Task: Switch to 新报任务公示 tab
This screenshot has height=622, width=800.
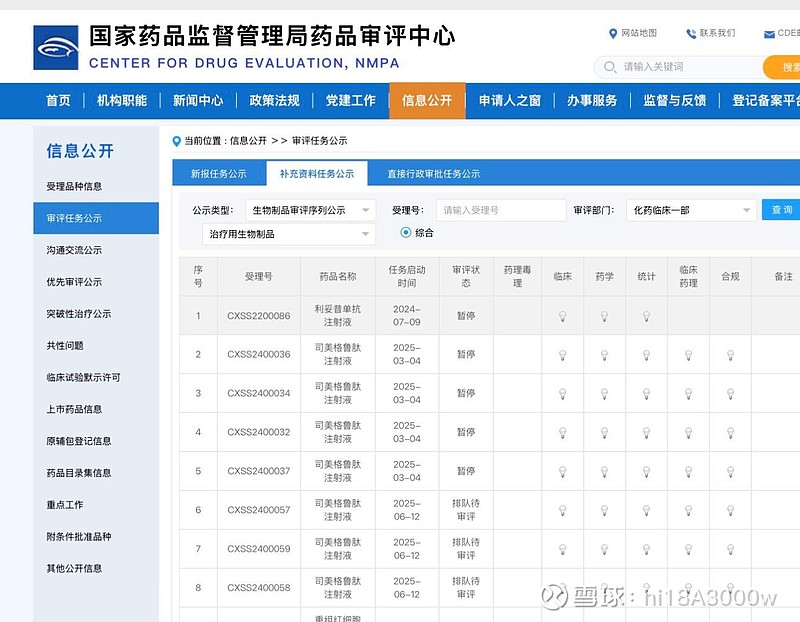Action: 219,173
